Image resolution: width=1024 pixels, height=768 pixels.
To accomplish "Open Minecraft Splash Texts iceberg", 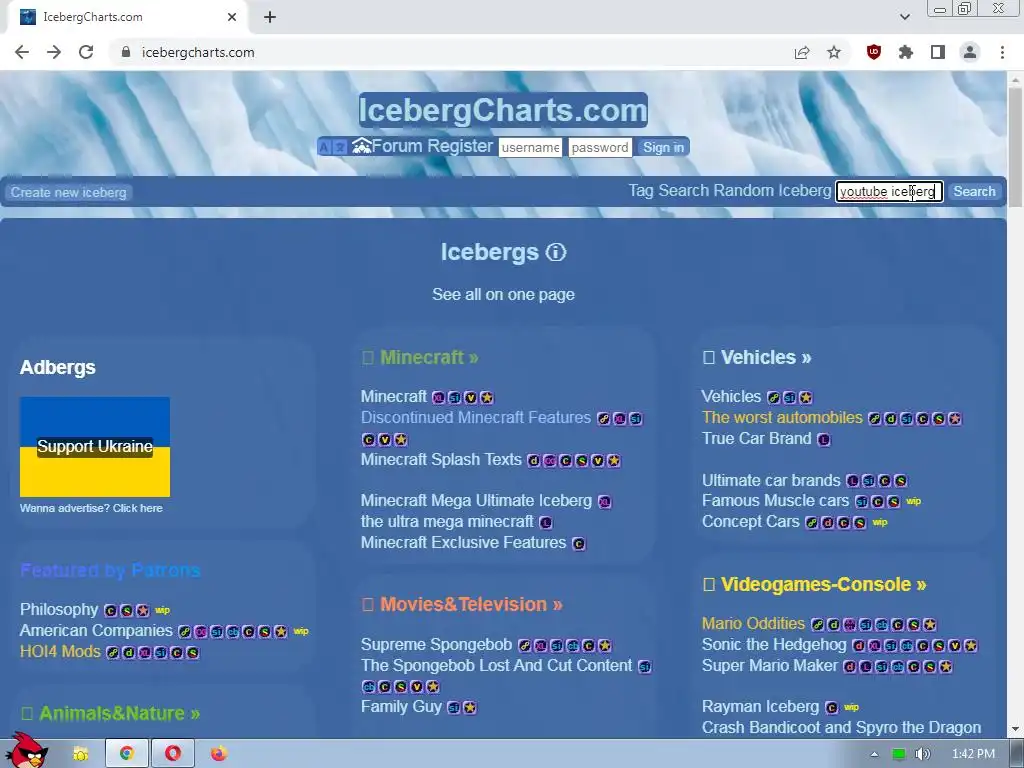I will click(441, 459).
